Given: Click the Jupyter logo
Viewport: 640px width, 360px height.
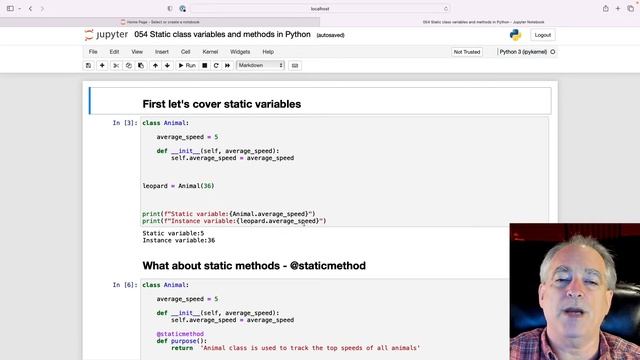Looking at the screenshot, I should (x=106, y=35).
